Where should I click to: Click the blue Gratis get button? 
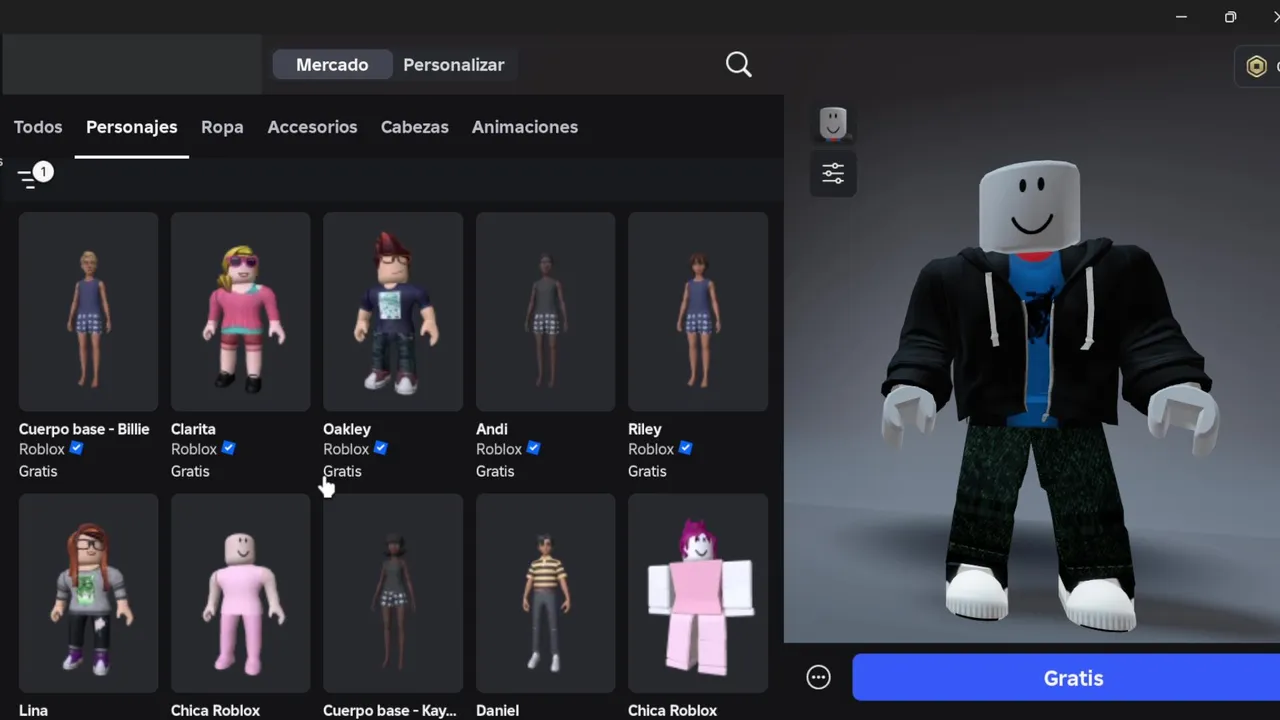tap(1066, 678)
